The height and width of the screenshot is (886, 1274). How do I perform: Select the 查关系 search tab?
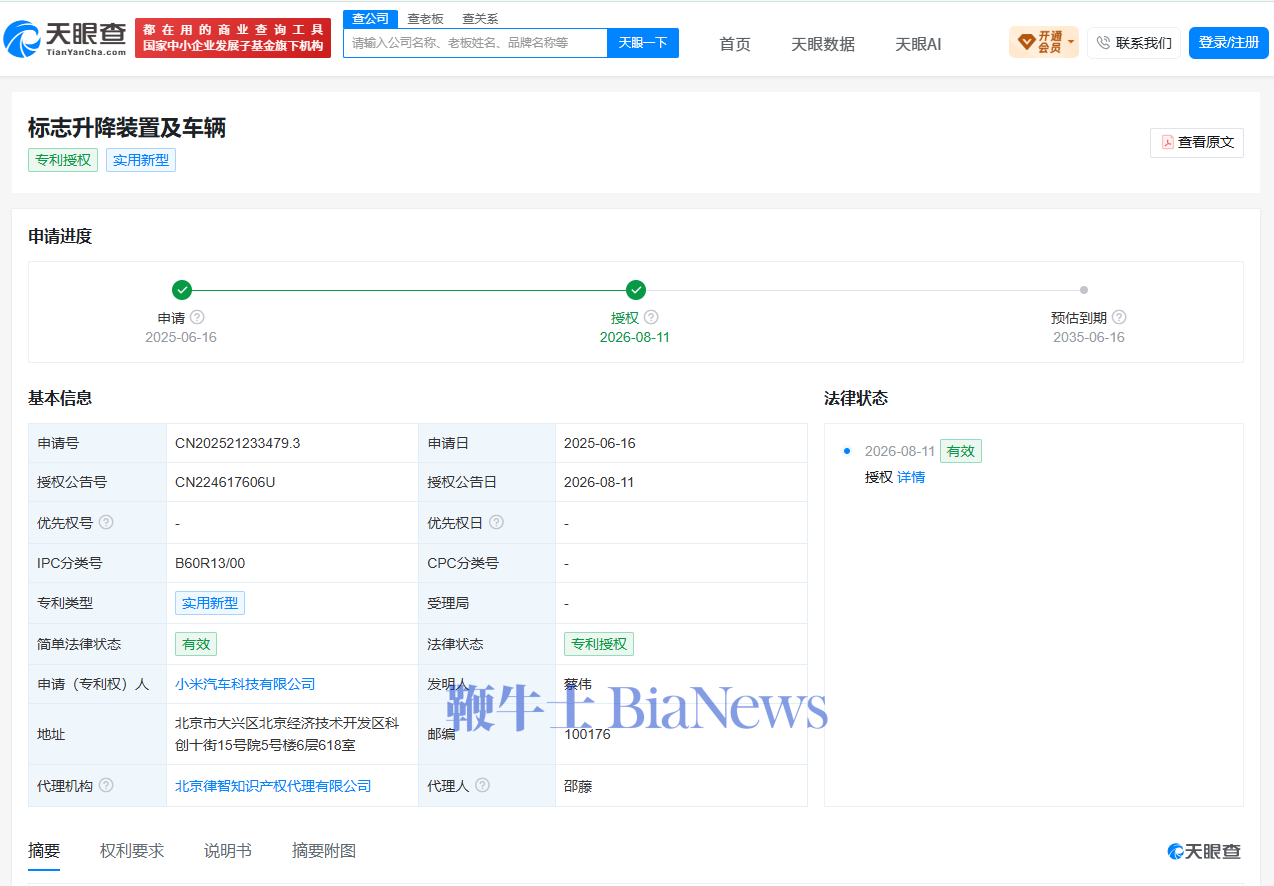click(480, 19)
